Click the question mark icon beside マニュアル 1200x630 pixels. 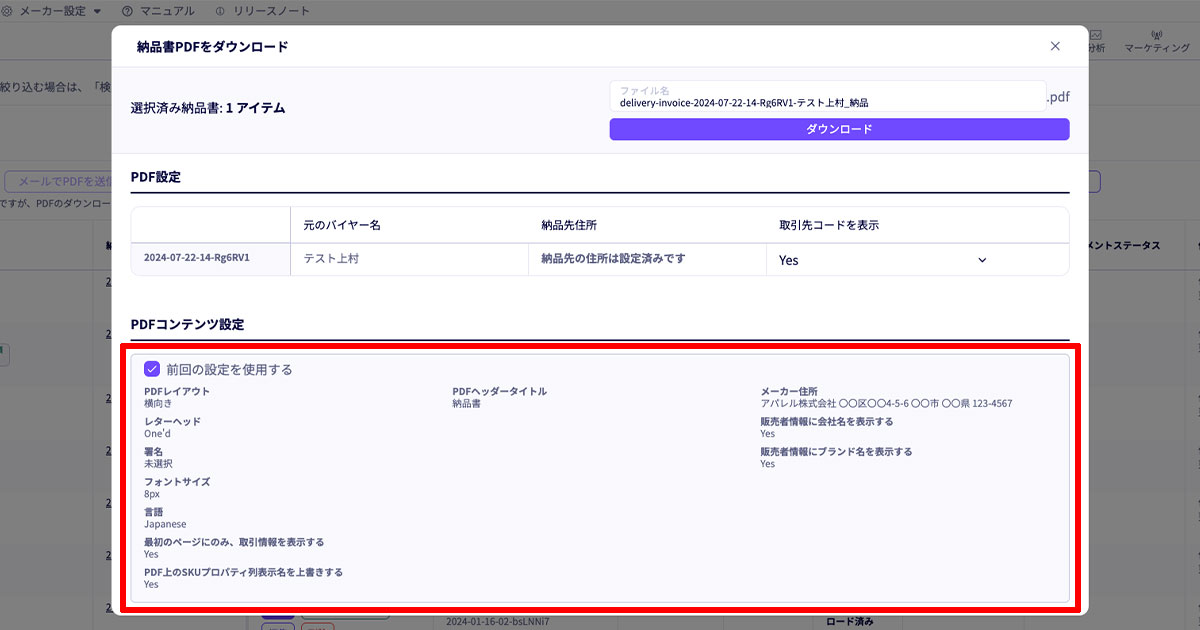(127, 11)
